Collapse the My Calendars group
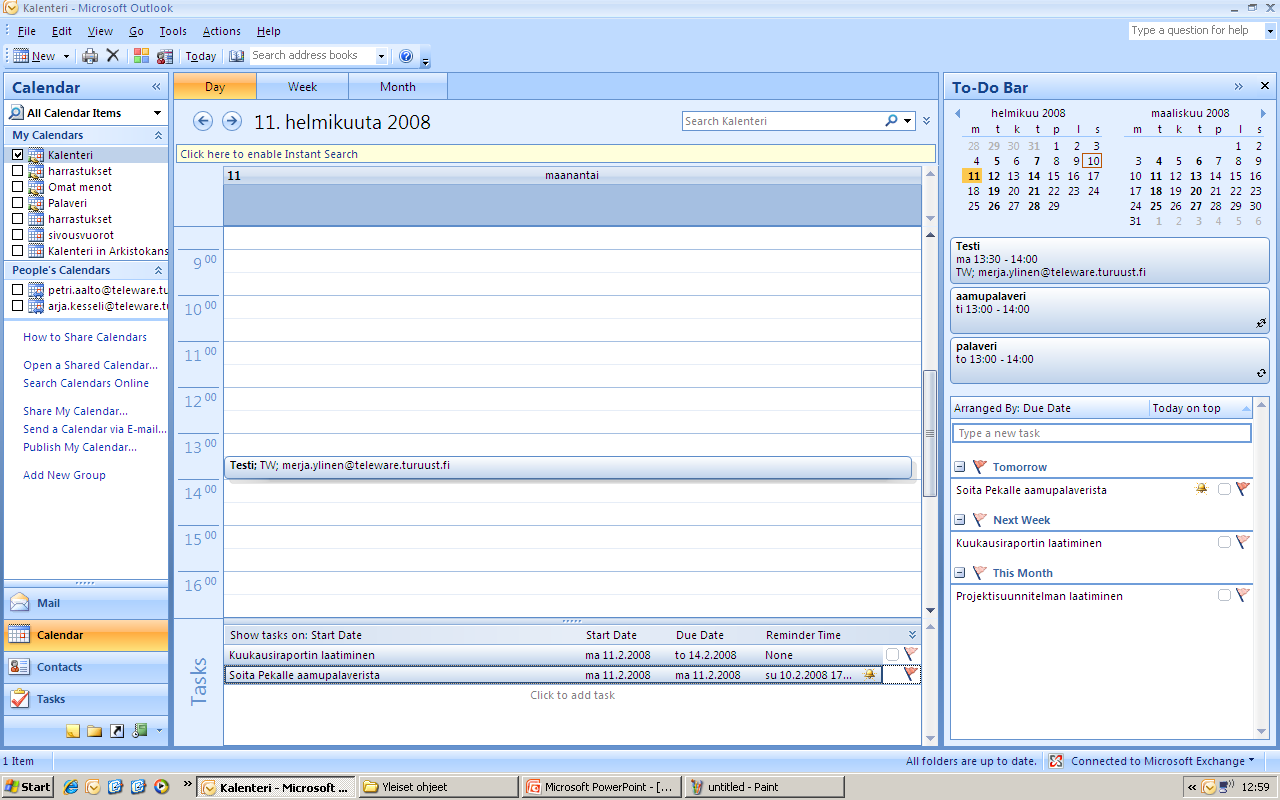The height and width of the screenshot is (800, 1280). pyautogui.click(x=158, y=135)
